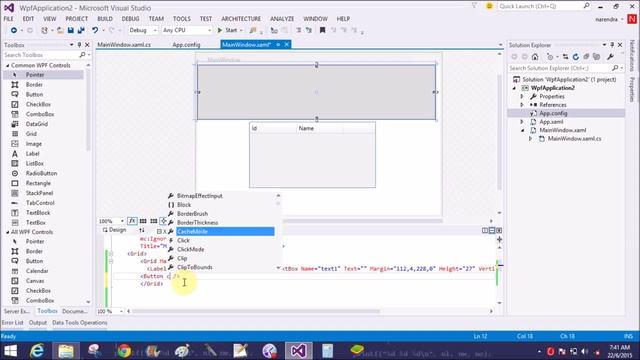Switch to vertical split view
Viewport: 640px width, 360px height.
pyautogui.click(x=485, y=230)
